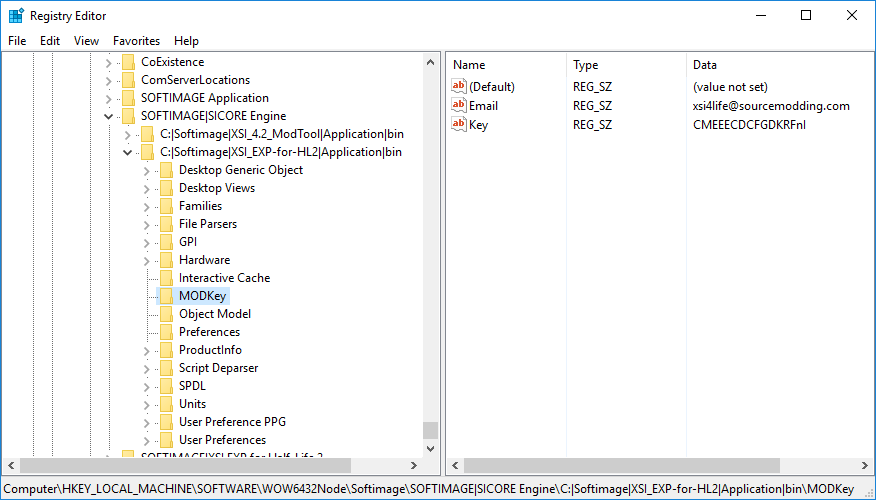Click the Hardware folder icon
876x500 pixels.
[166, 260]
